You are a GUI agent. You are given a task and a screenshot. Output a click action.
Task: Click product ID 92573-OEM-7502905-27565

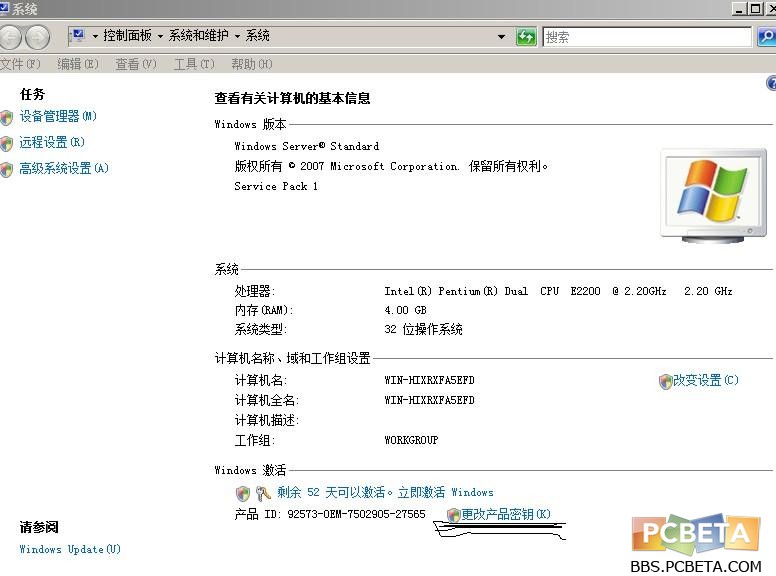(356, 514)
